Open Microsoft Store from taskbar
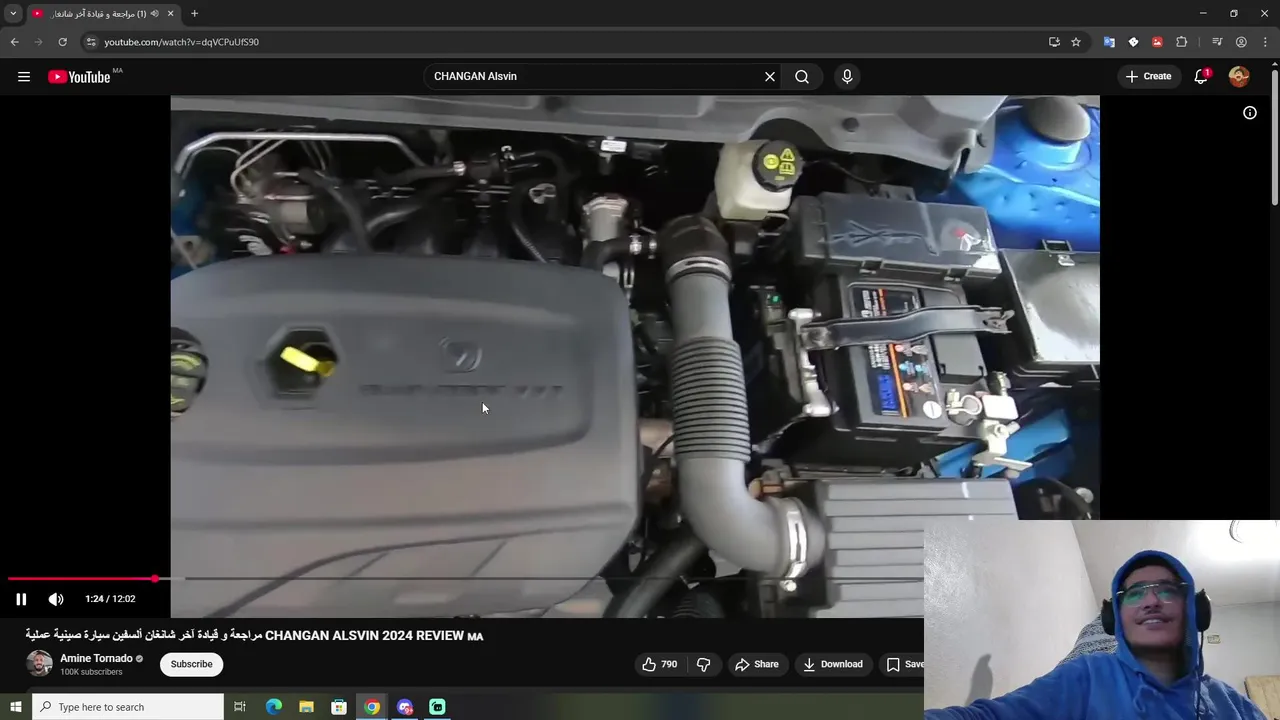Viewport: 1280px width, 720px height. click(339, 707)
